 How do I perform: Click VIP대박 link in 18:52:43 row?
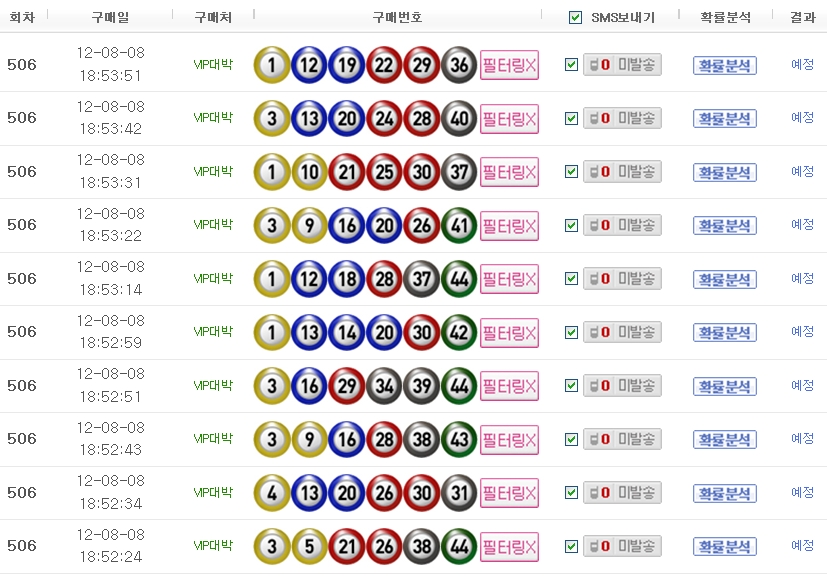tap(213, 438)
